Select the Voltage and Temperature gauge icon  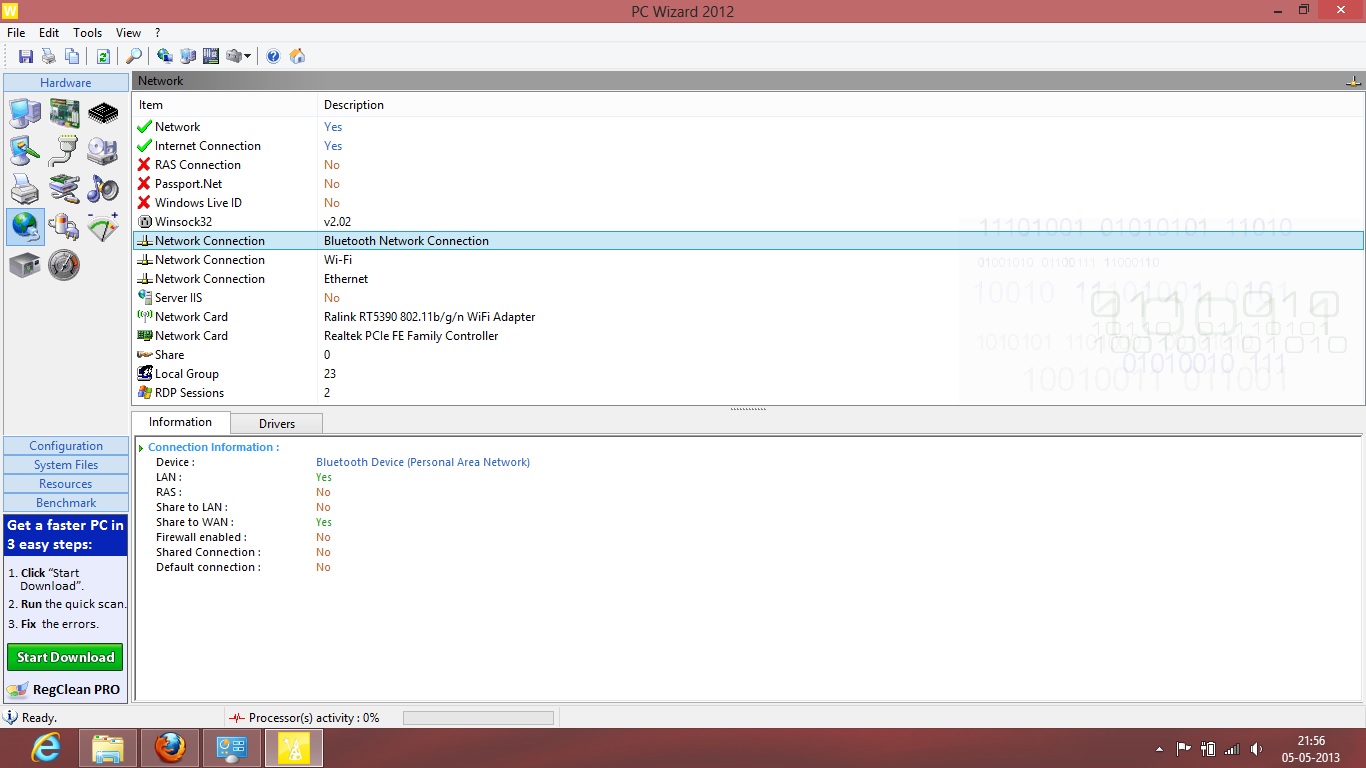click(103, 227)
